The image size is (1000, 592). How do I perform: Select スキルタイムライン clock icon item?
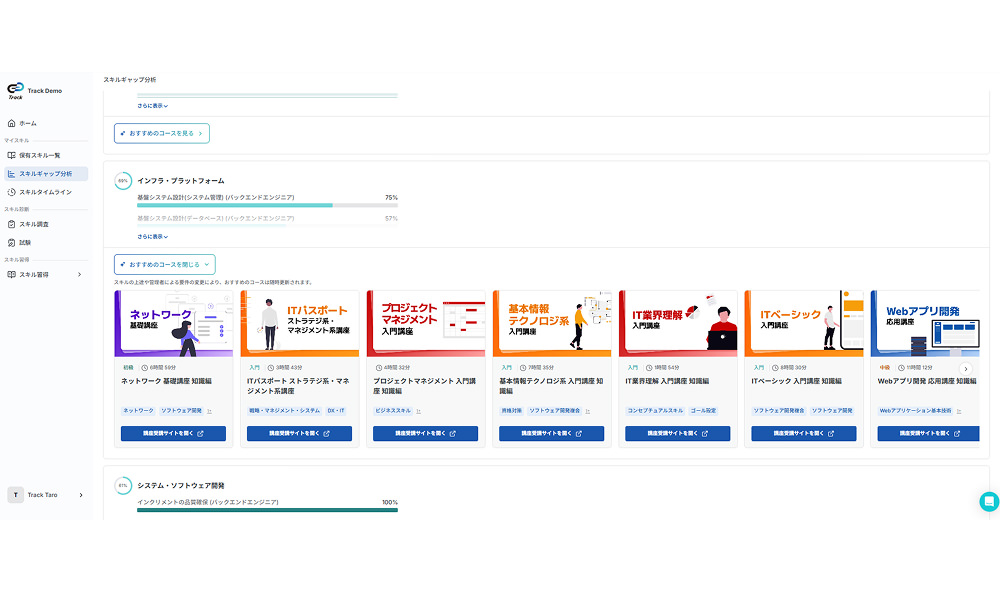click(12, 191)
